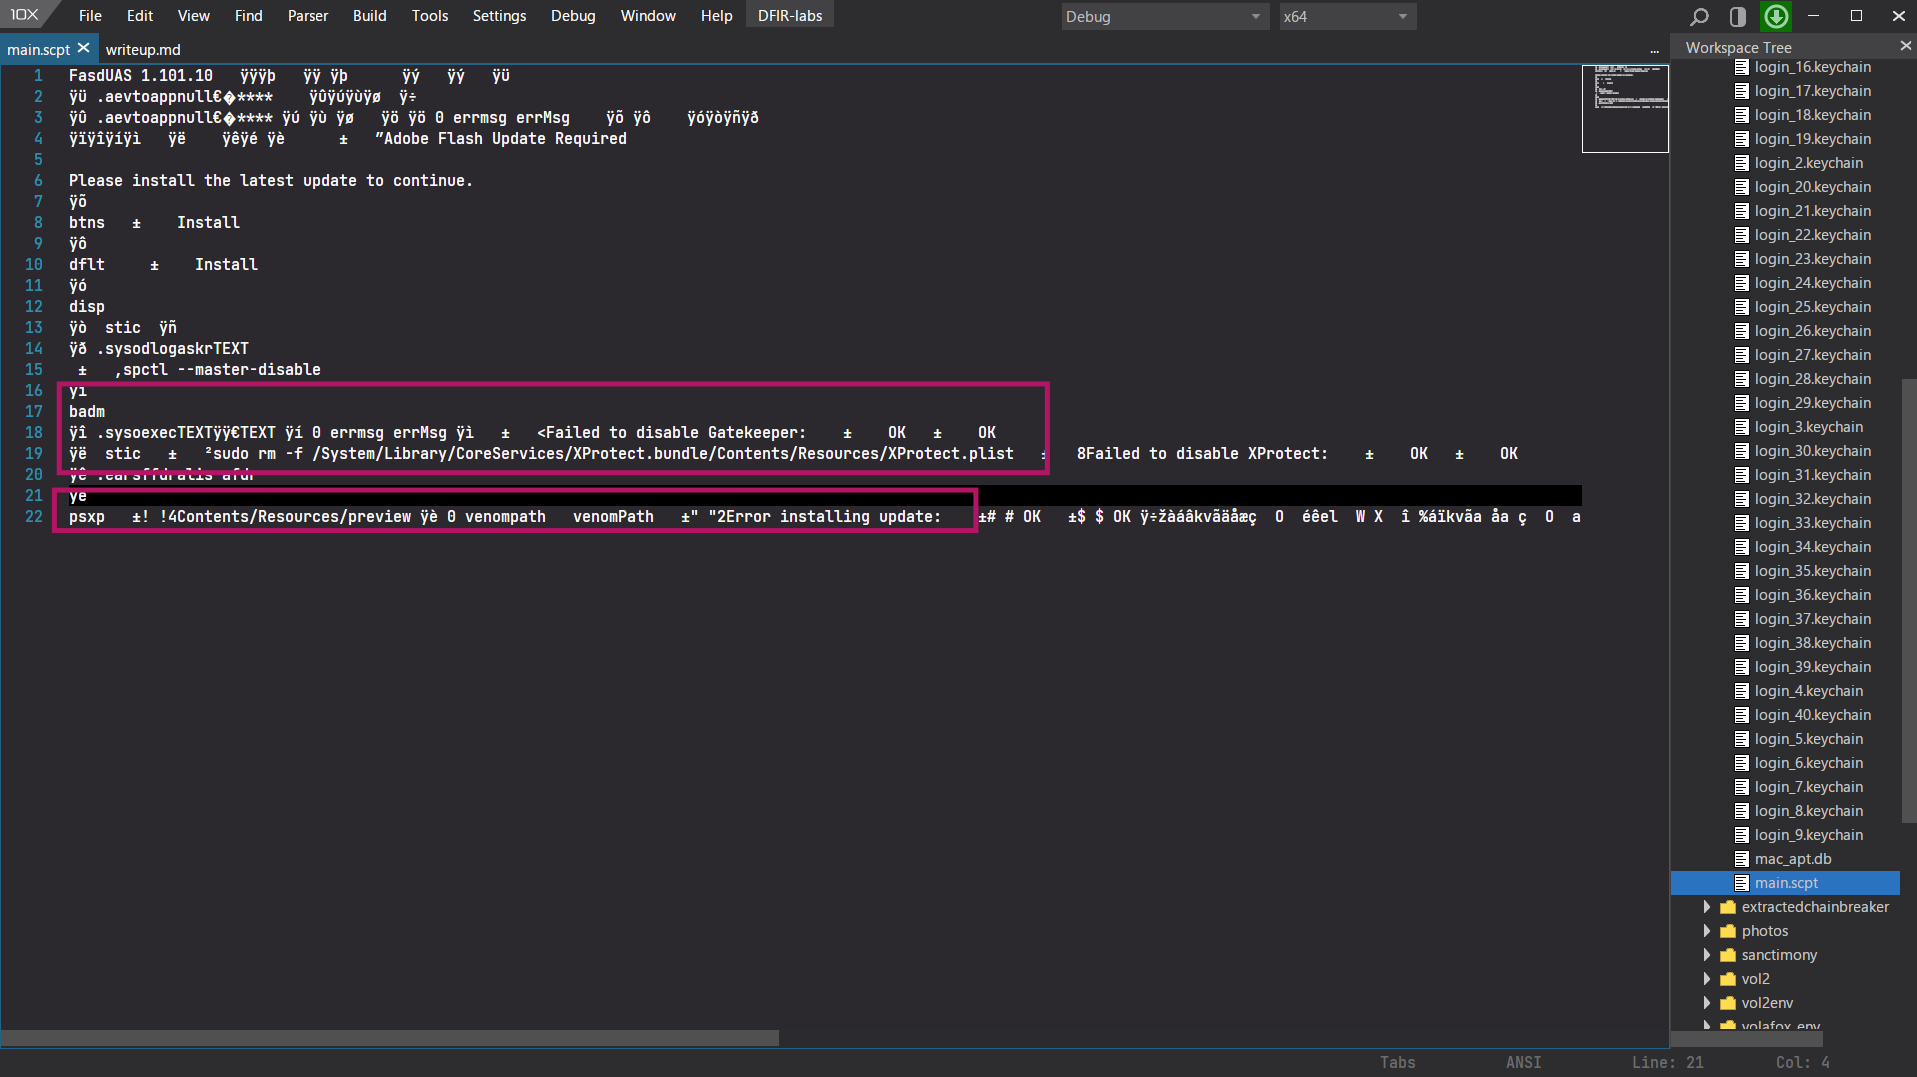Screen dimensions: 1917x1077
Task: Click file icon of login_28.keychain
Action: (x=1742, y=379)
